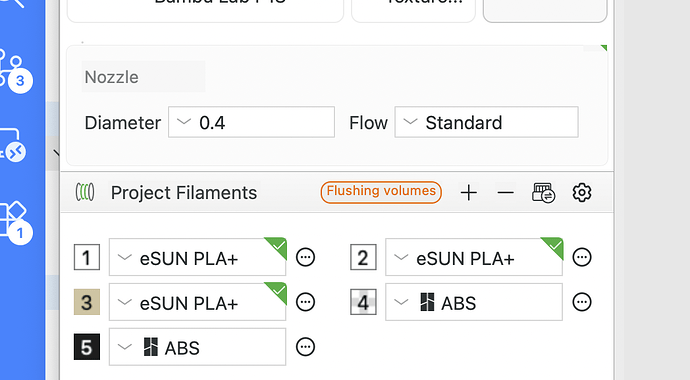This screenshot has width=690, height=380.
Task: Click the Project Filaments section header
Action: click(x=184, y=193)
